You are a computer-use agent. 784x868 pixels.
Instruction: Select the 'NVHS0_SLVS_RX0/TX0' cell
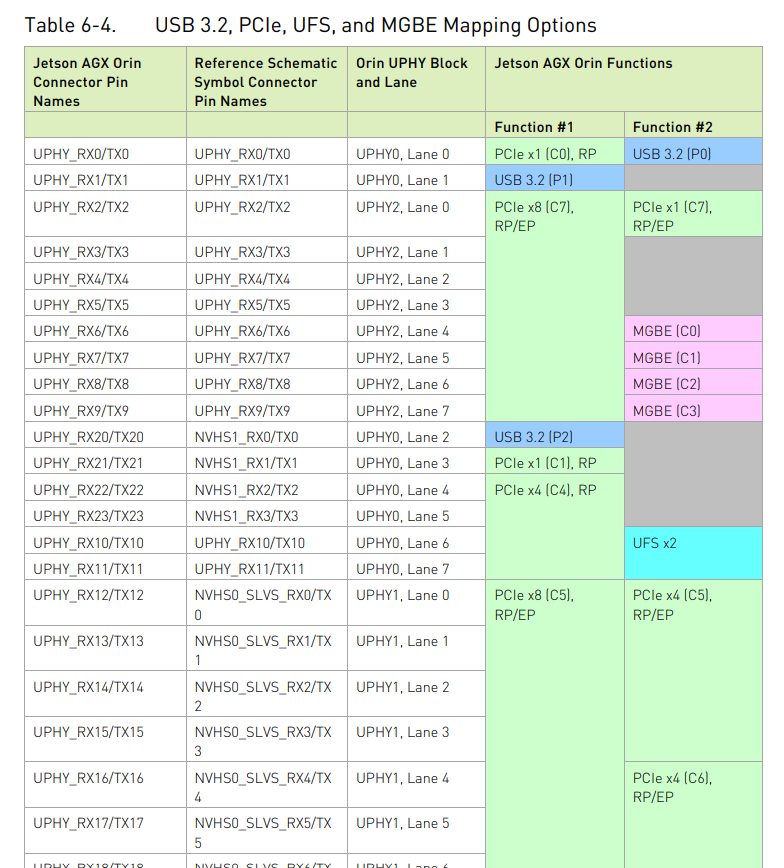(267, 603)
